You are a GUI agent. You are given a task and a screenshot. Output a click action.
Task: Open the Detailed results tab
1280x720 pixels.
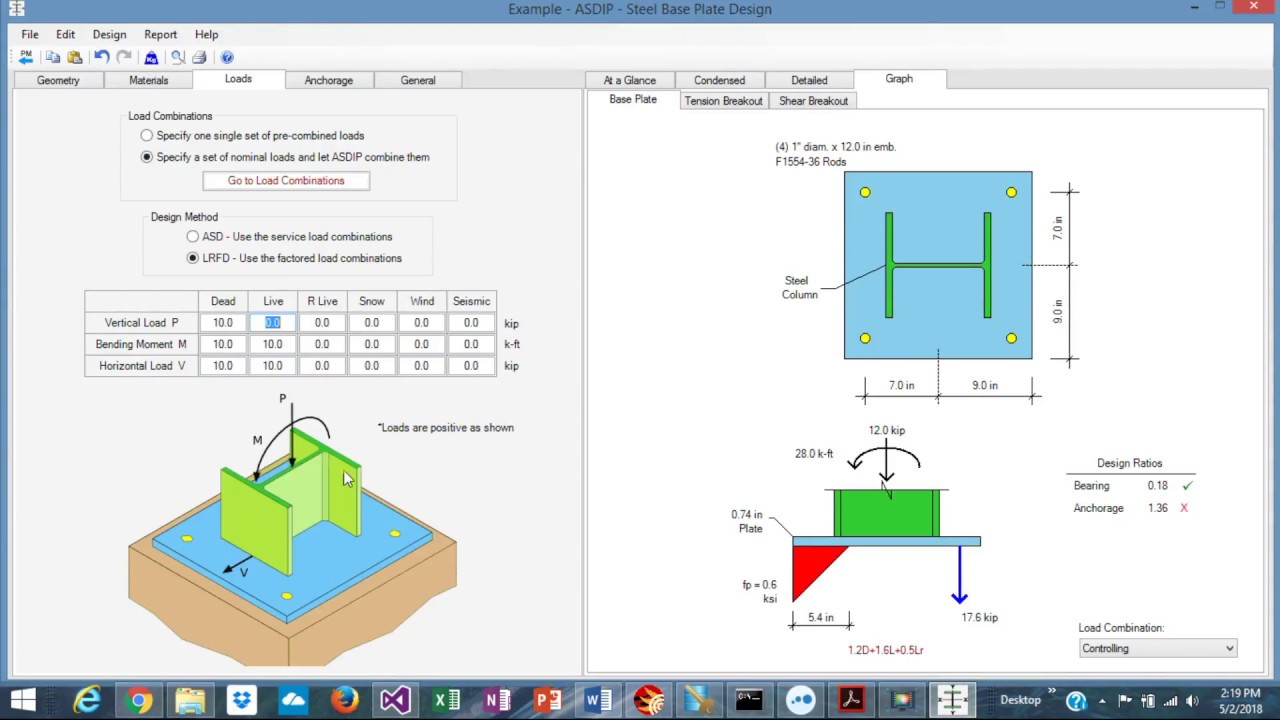click(x=809, y=80)
